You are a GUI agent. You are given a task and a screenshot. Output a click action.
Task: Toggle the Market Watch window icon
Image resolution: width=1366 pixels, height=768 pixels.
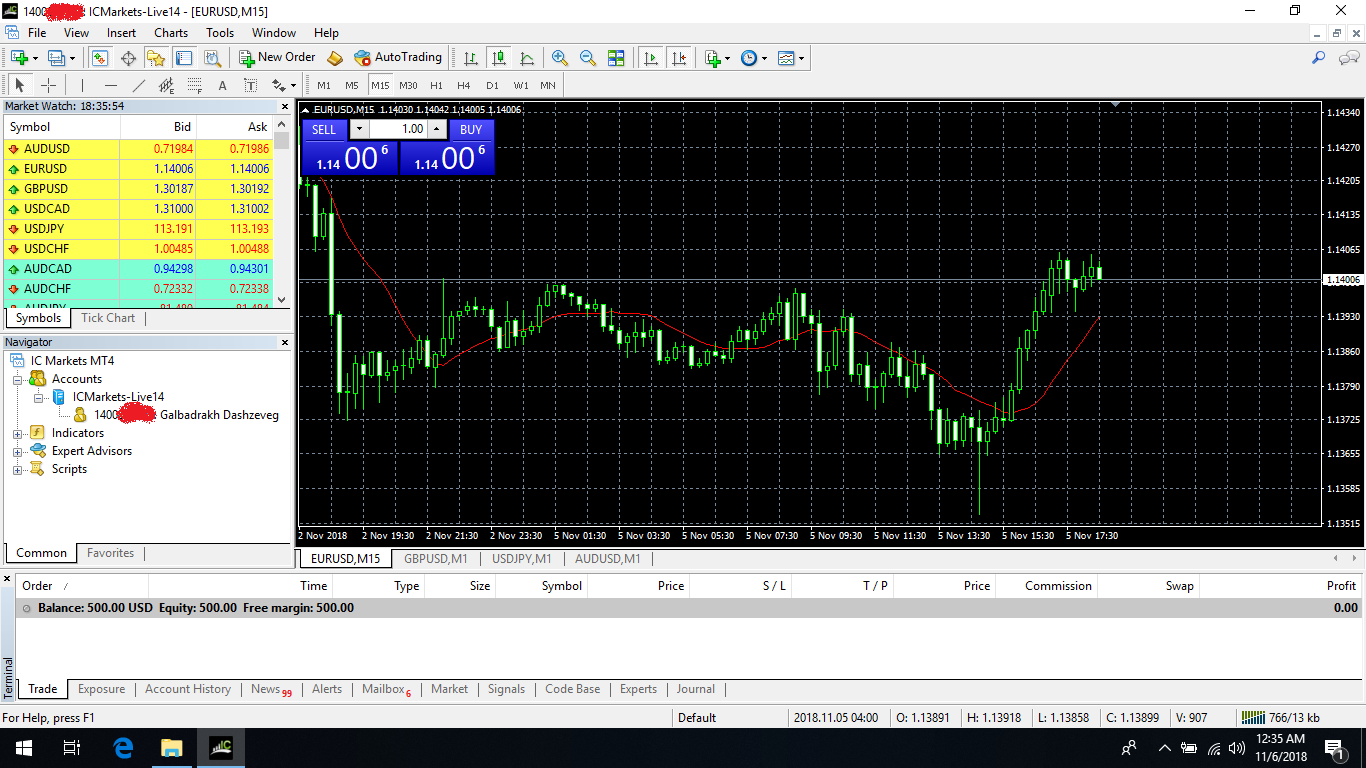(x=100, y=58)
